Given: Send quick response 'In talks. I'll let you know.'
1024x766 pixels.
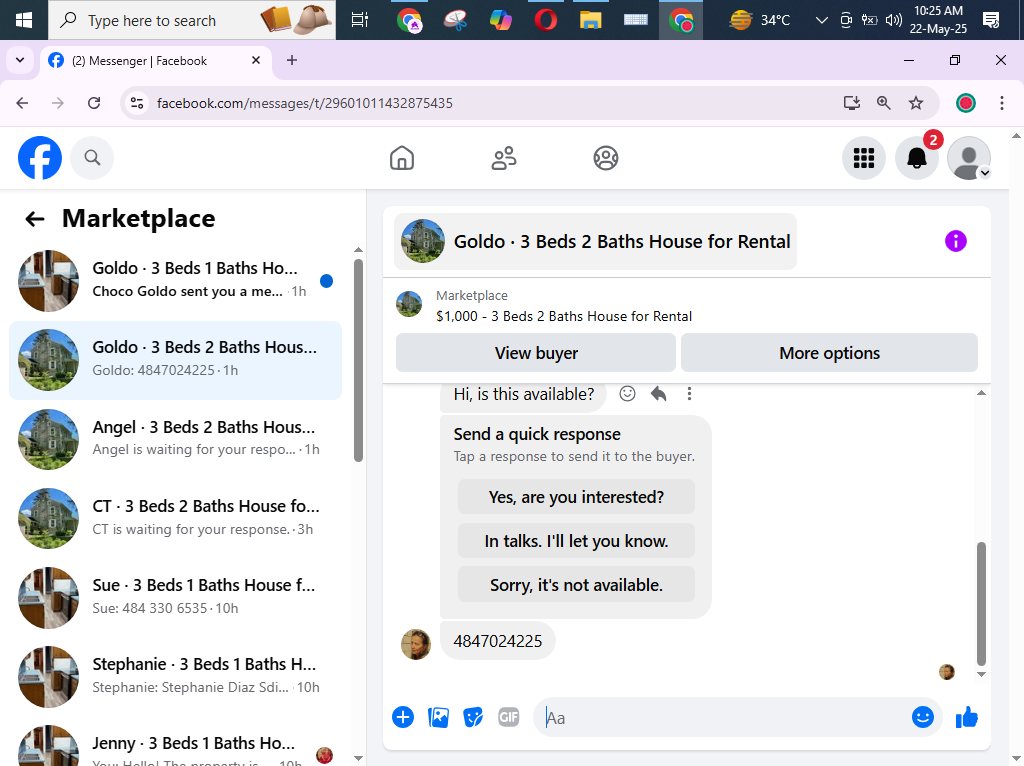Looking at the screenshot, I should point(576,541).
